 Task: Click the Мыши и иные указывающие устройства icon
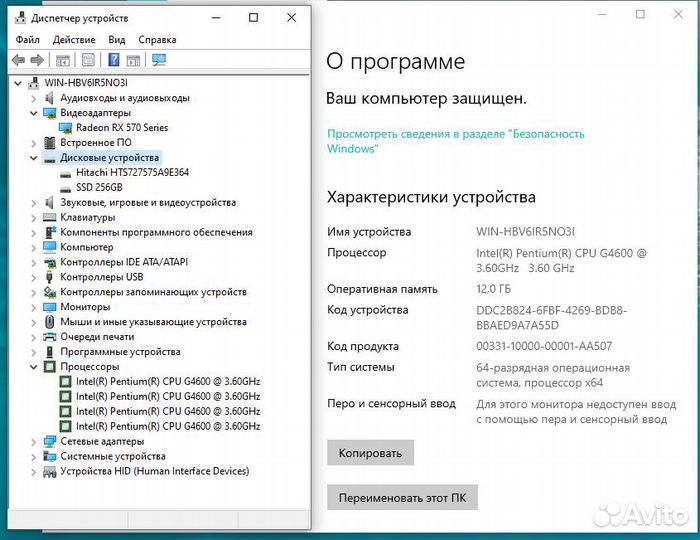[x=50, y=322]
